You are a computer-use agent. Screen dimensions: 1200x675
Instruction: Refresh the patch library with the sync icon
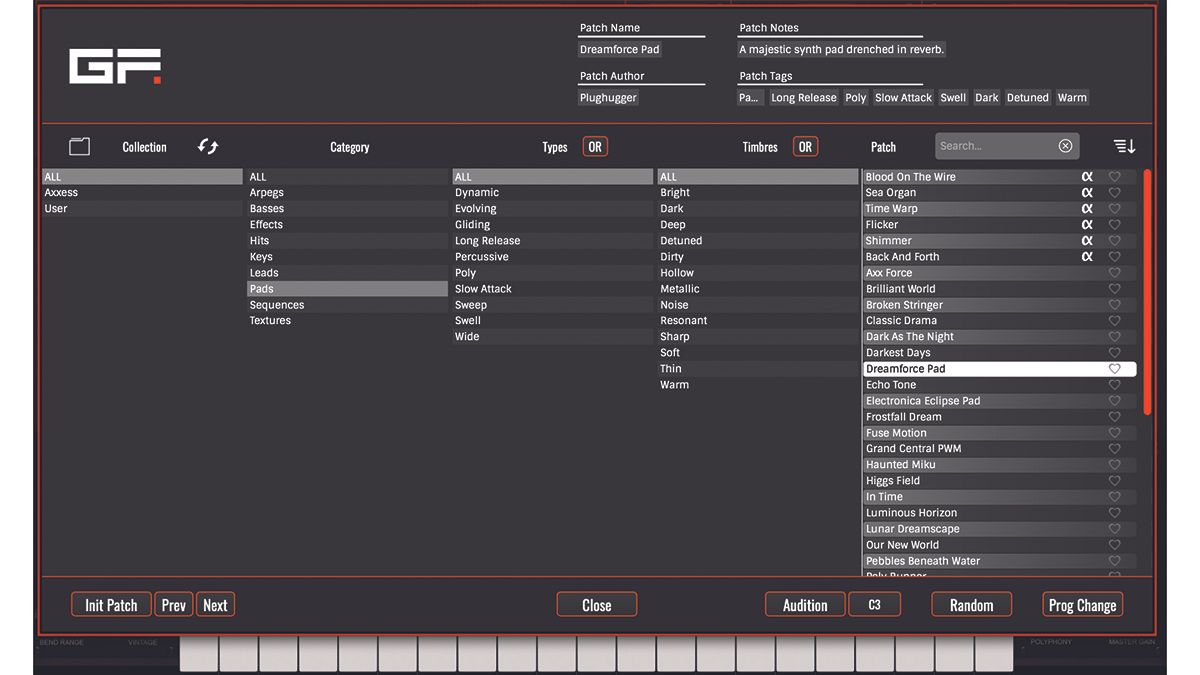click(x=208, y=146)
